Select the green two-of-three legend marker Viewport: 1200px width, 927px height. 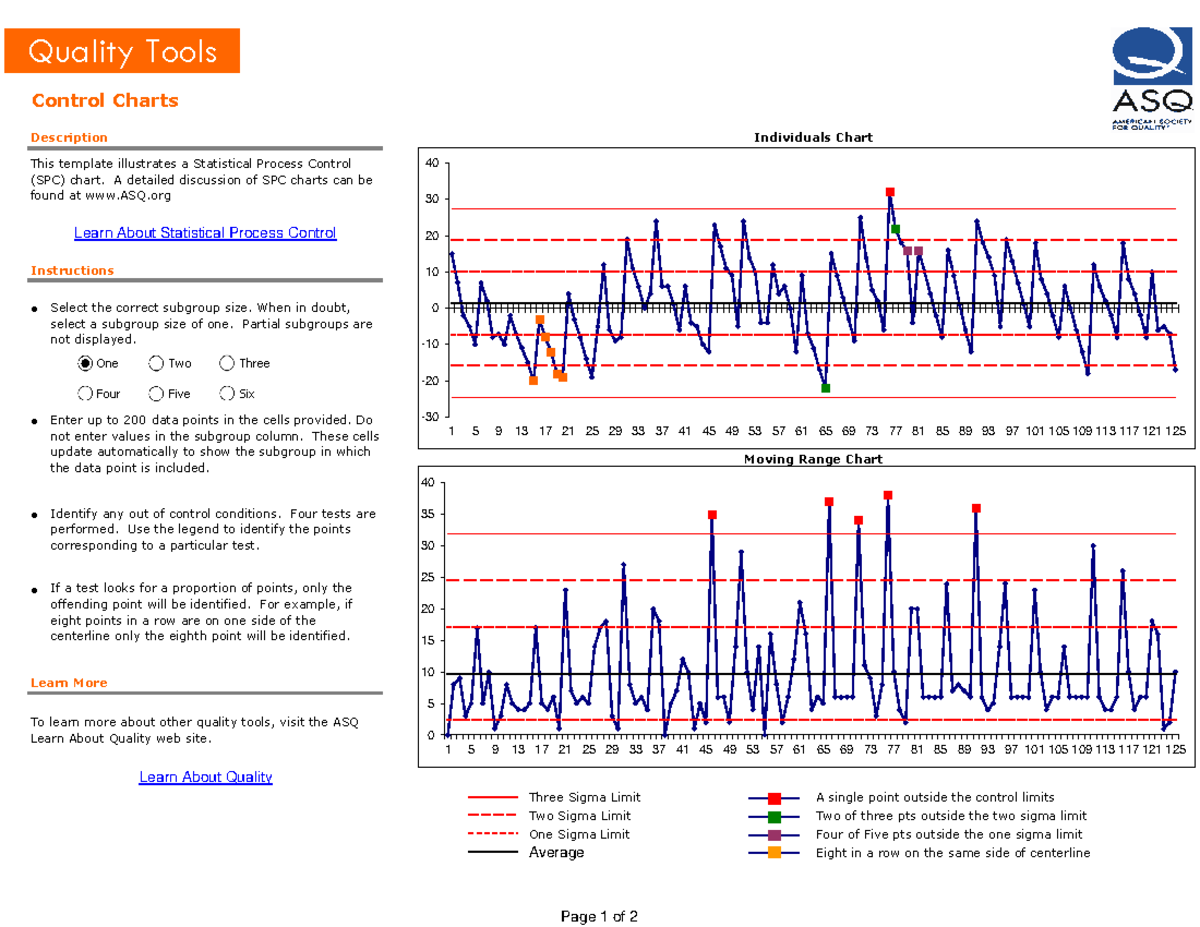774,816
